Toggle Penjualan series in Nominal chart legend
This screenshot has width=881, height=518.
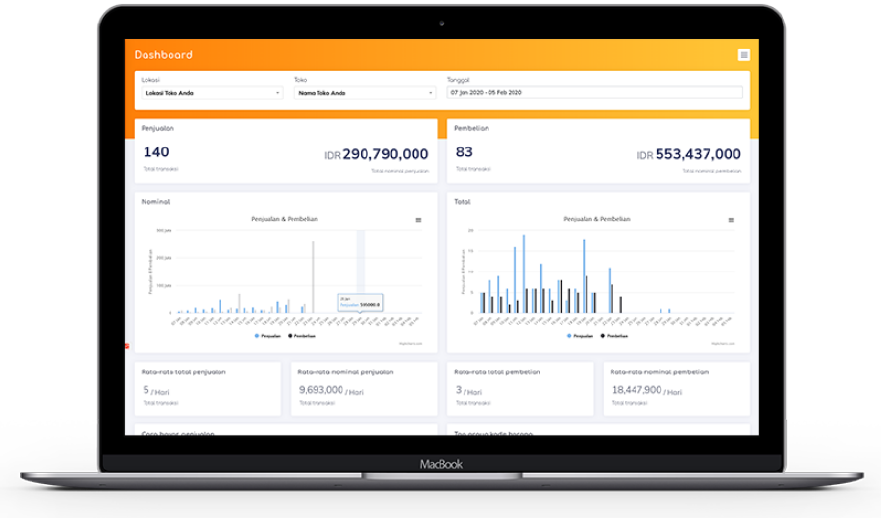pos(268,336)
